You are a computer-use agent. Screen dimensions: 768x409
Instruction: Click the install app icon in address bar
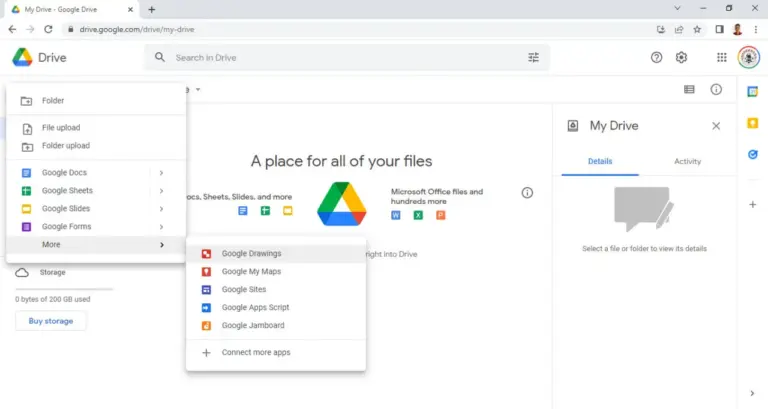coord(661,29)
